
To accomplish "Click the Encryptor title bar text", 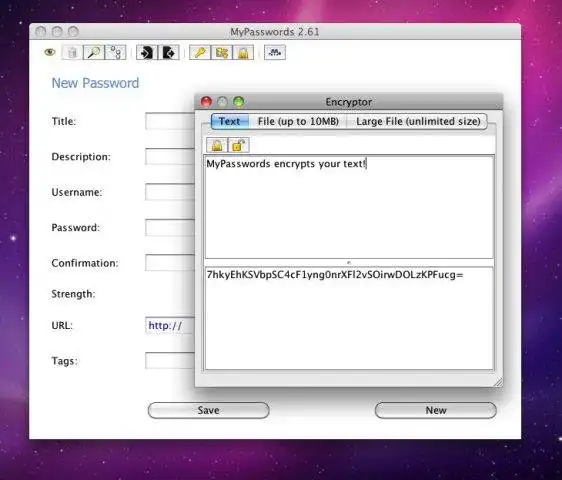I will pyautogui.click(x=349, y=102).
